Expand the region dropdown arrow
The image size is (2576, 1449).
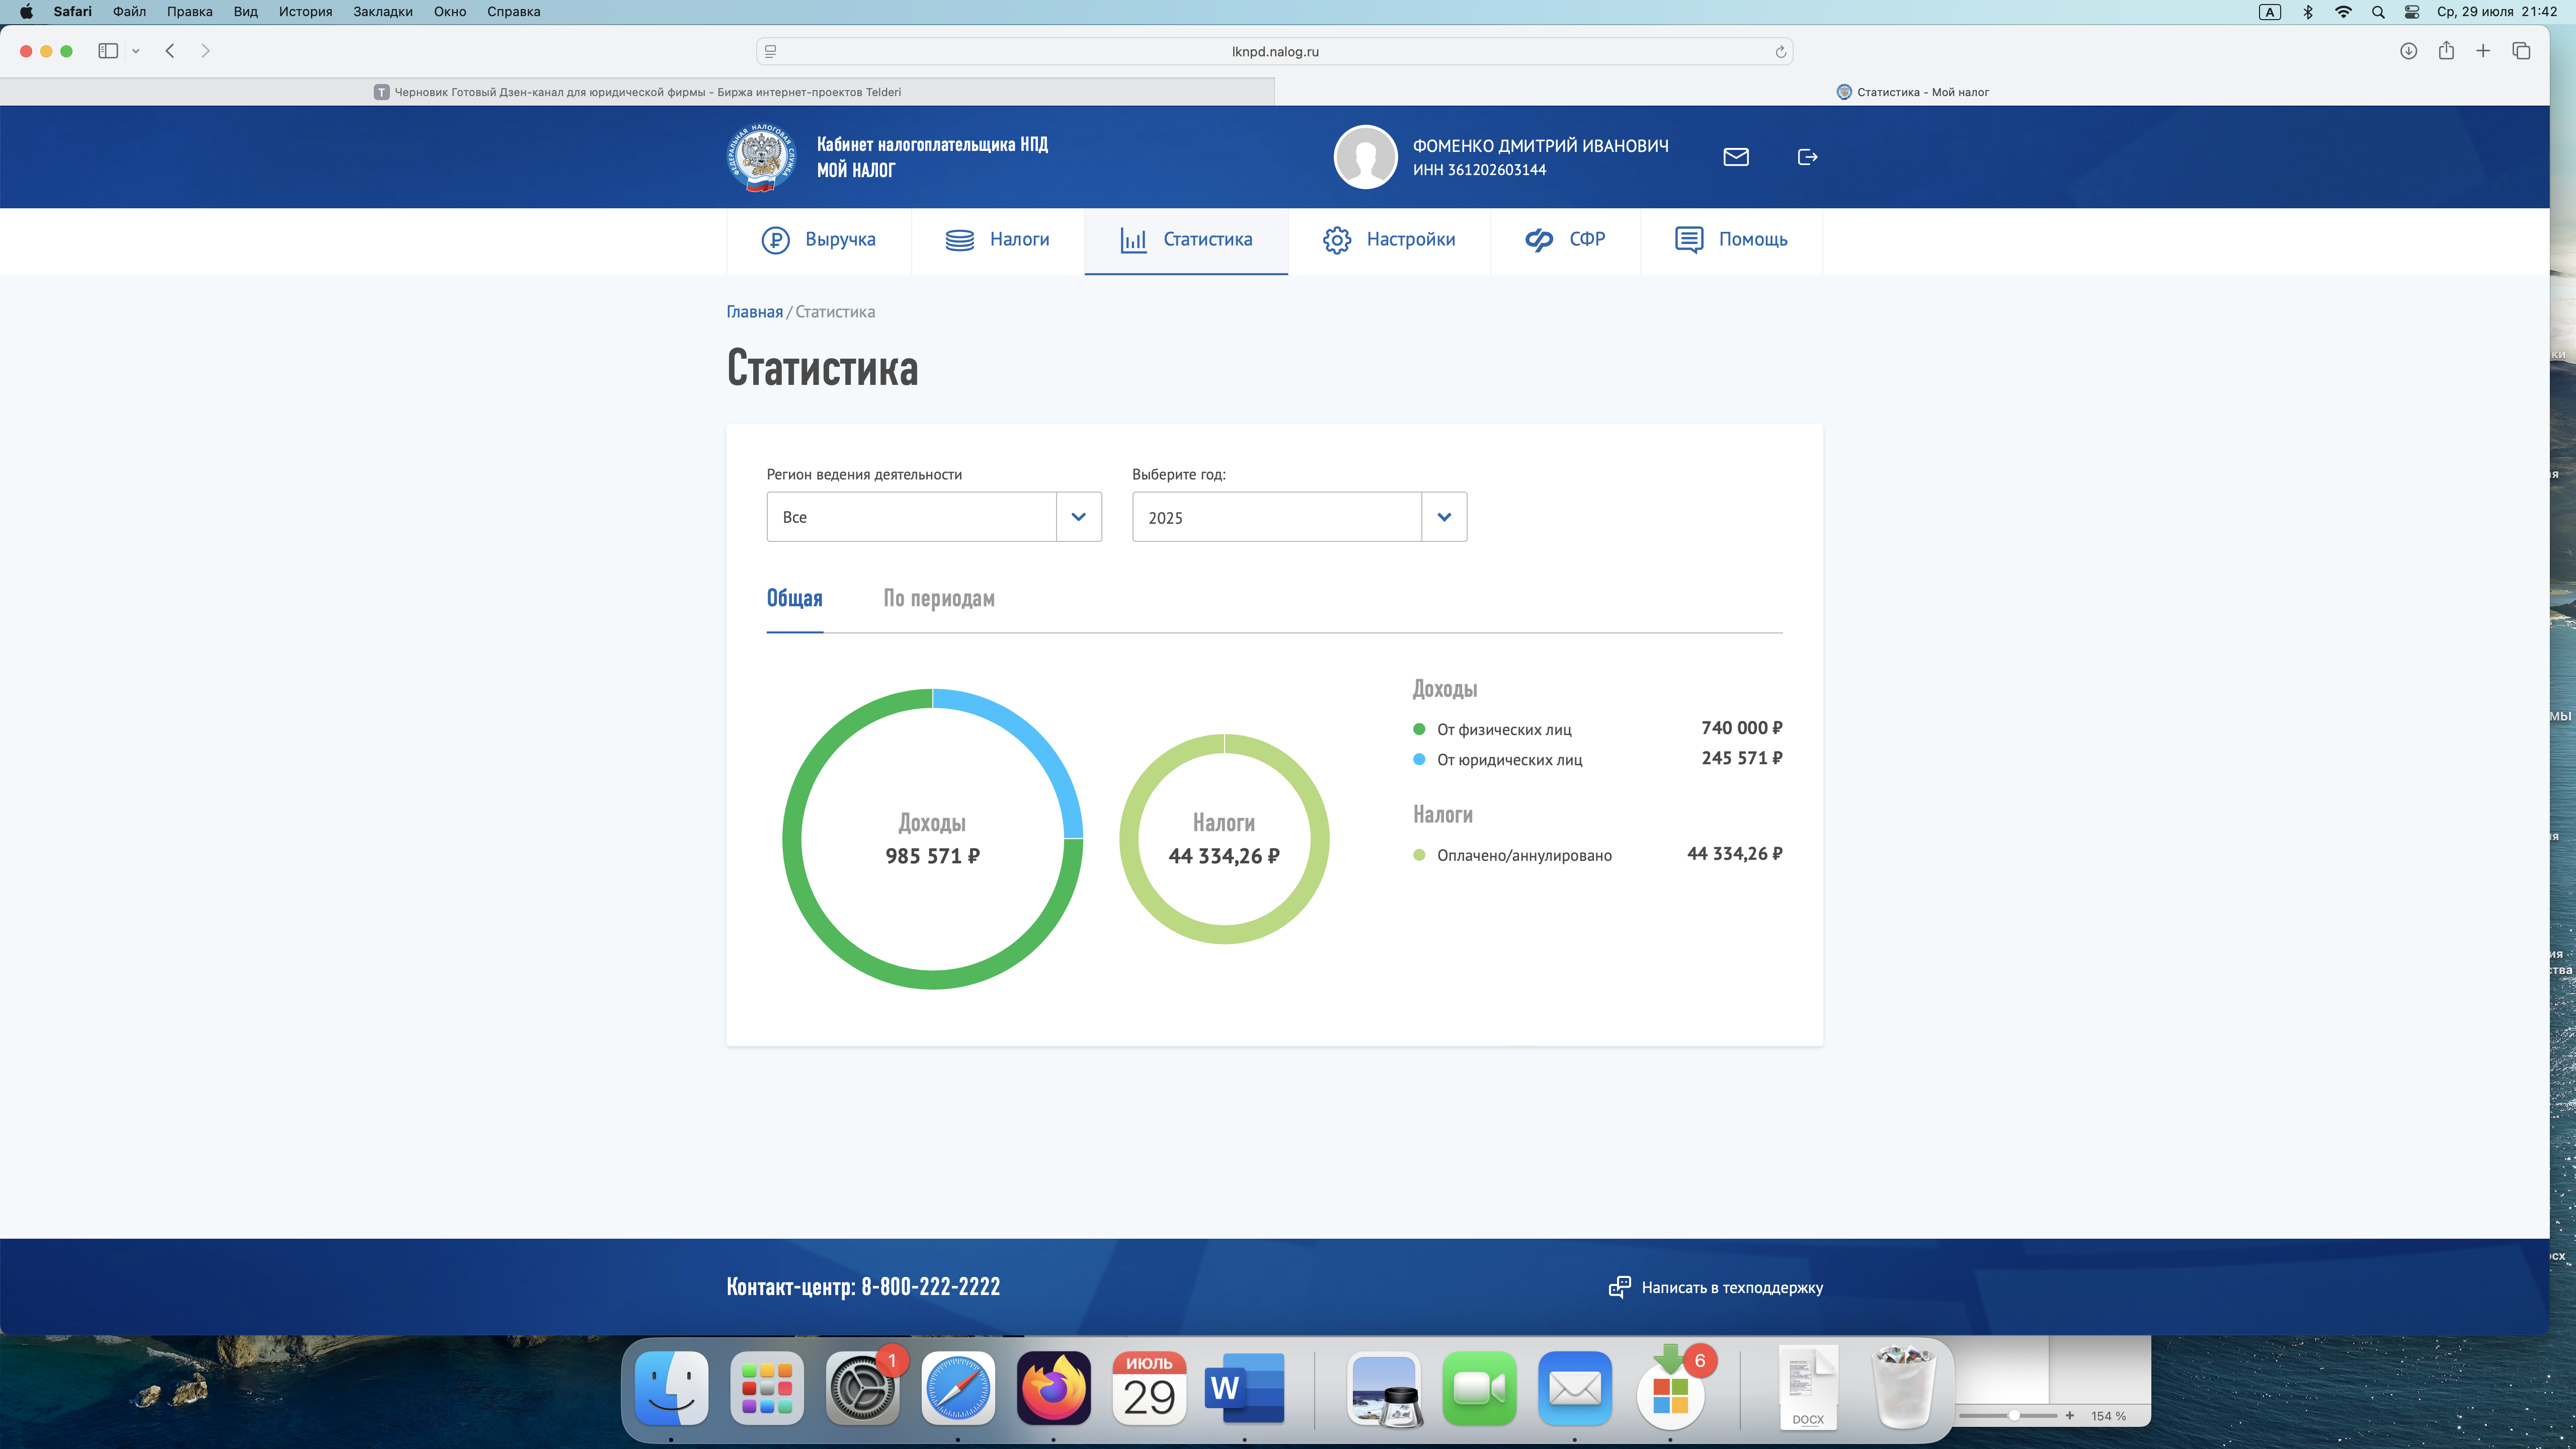[1078, 517]
